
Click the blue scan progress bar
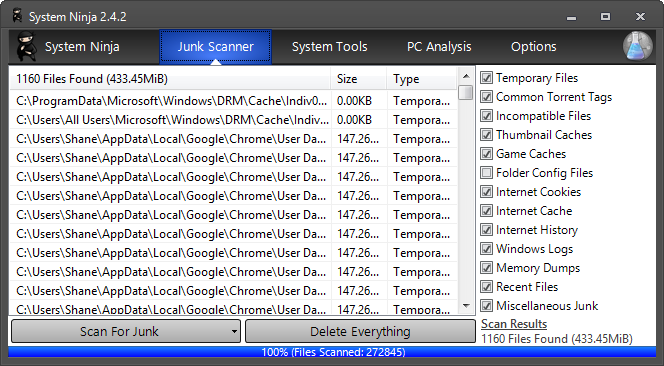[x=332, y=352]
